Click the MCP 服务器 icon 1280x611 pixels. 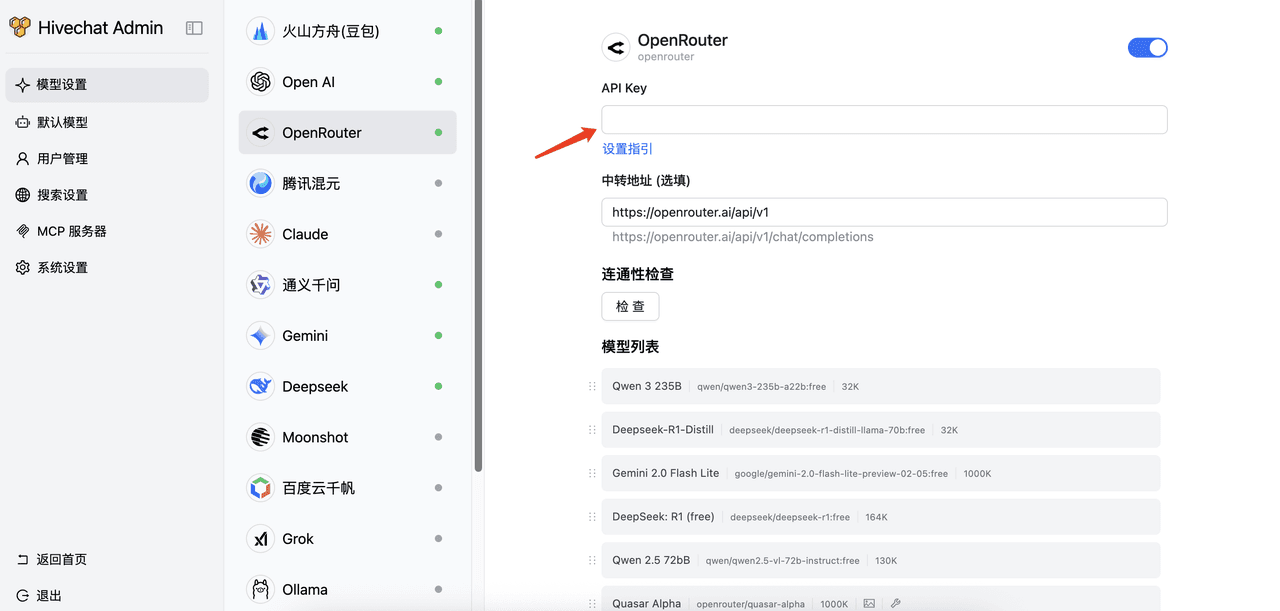tap(22, 231)
